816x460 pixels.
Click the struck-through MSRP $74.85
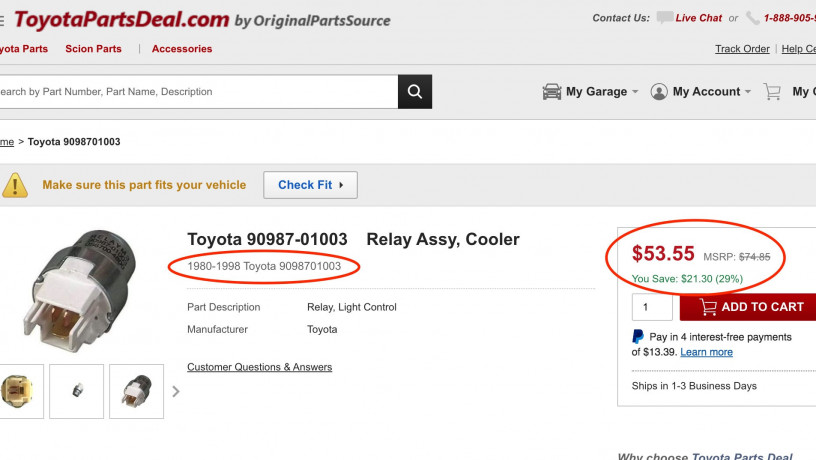point(755,257)
